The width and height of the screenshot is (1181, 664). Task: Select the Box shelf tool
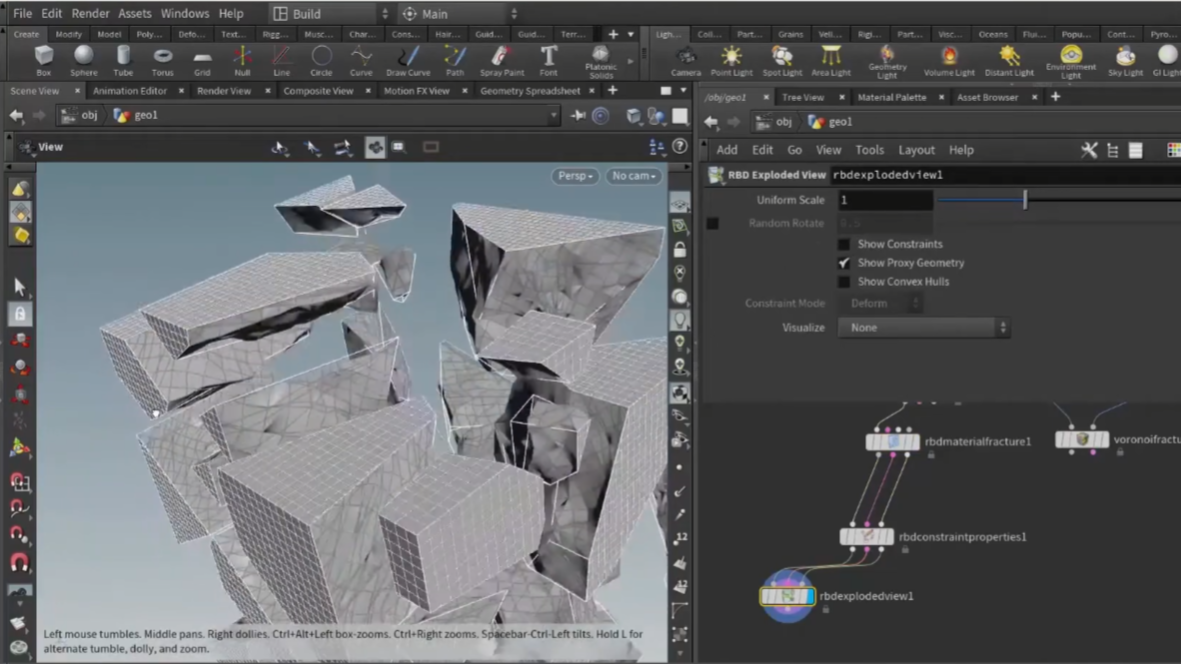(x=44, y=60)
